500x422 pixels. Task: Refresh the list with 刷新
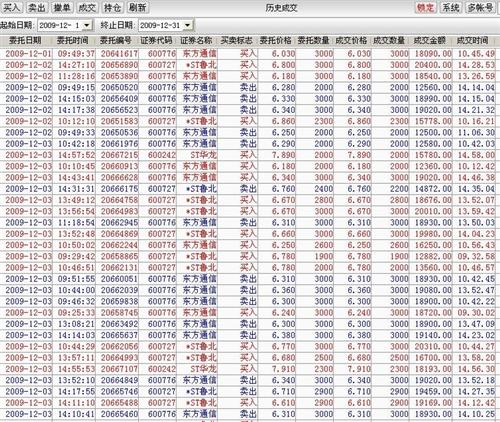pos(138,7)
